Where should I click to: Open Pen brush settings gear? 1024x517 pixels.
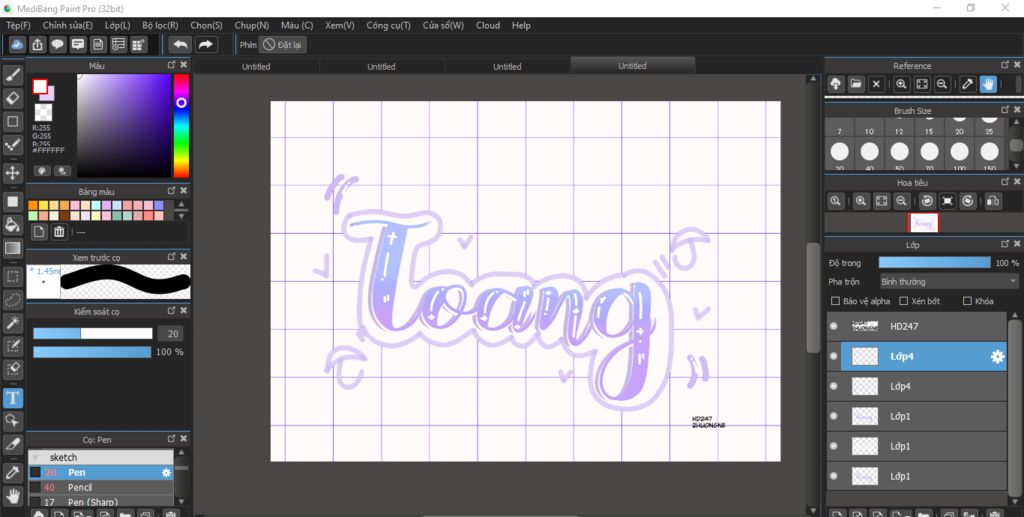coord(167,473)
